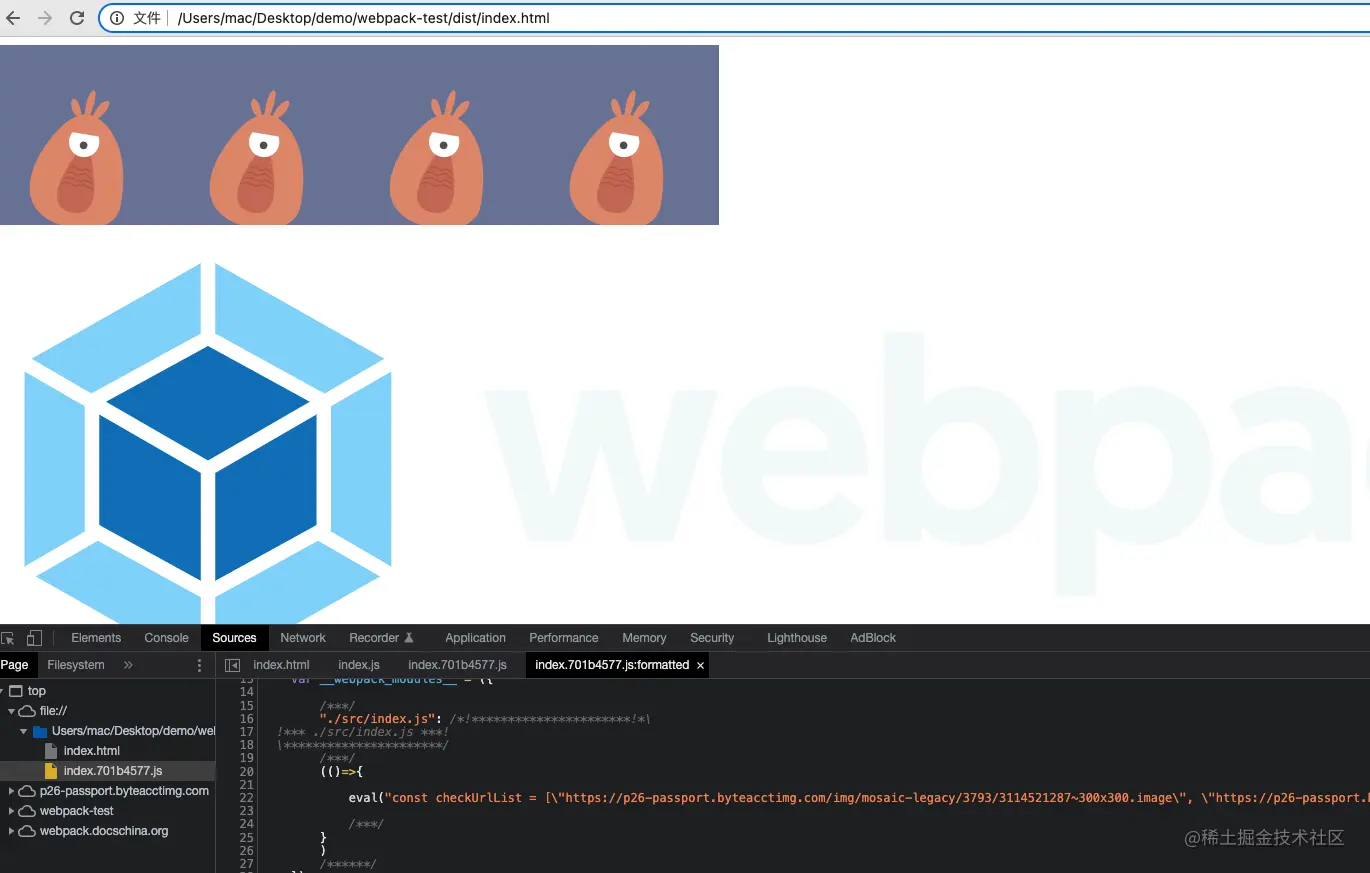Image resolution: width=1370 pixels, height=873 pixels.
Task: Click the (()=>{ text on line 20
Action: (341, 772)
